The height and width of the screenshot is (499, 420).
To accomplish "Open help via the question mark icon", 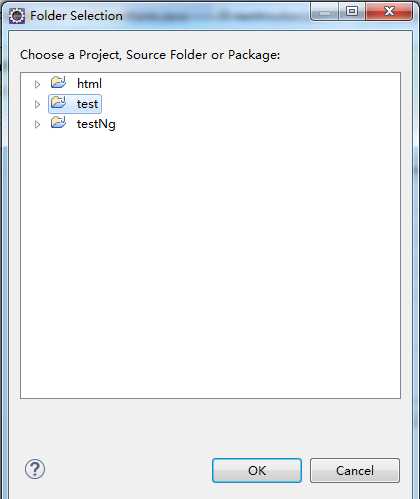I will [x=35, y=469].
